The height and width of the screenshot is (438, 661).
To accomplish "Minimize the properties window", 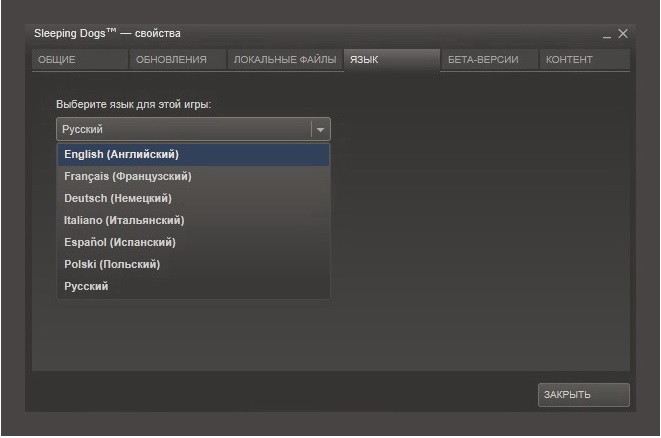I will [x=606, y=35].
